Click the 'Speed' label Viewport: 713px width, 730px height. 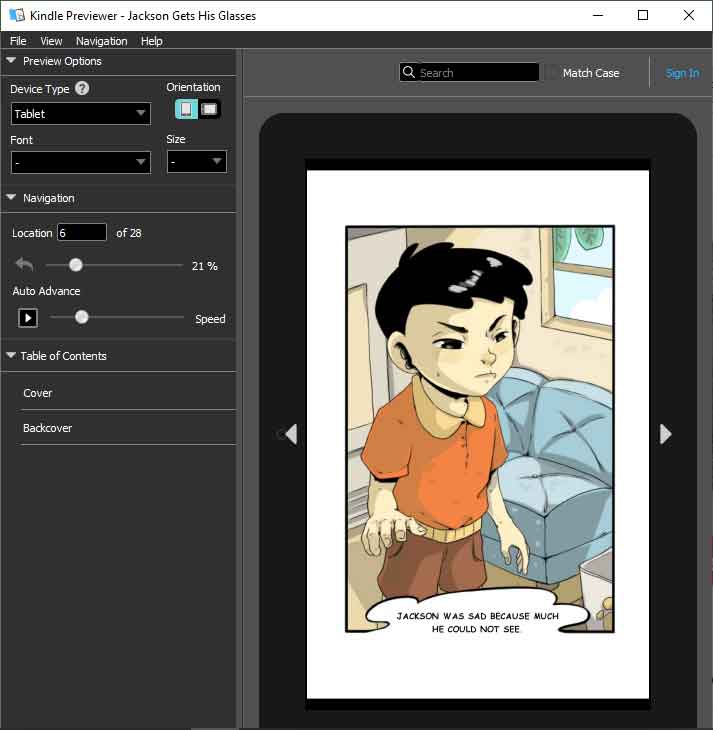coord(210,319)
